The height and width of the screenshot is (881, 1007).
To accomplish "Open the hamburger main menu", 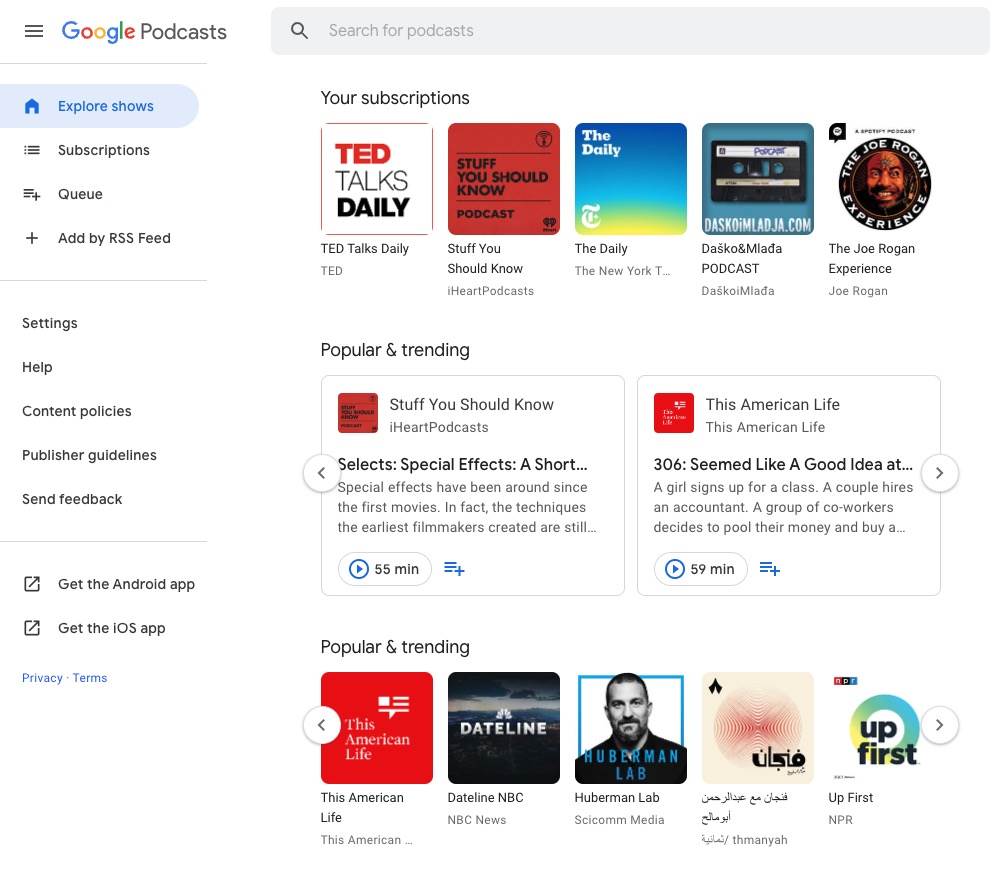I will click(34, 31).
